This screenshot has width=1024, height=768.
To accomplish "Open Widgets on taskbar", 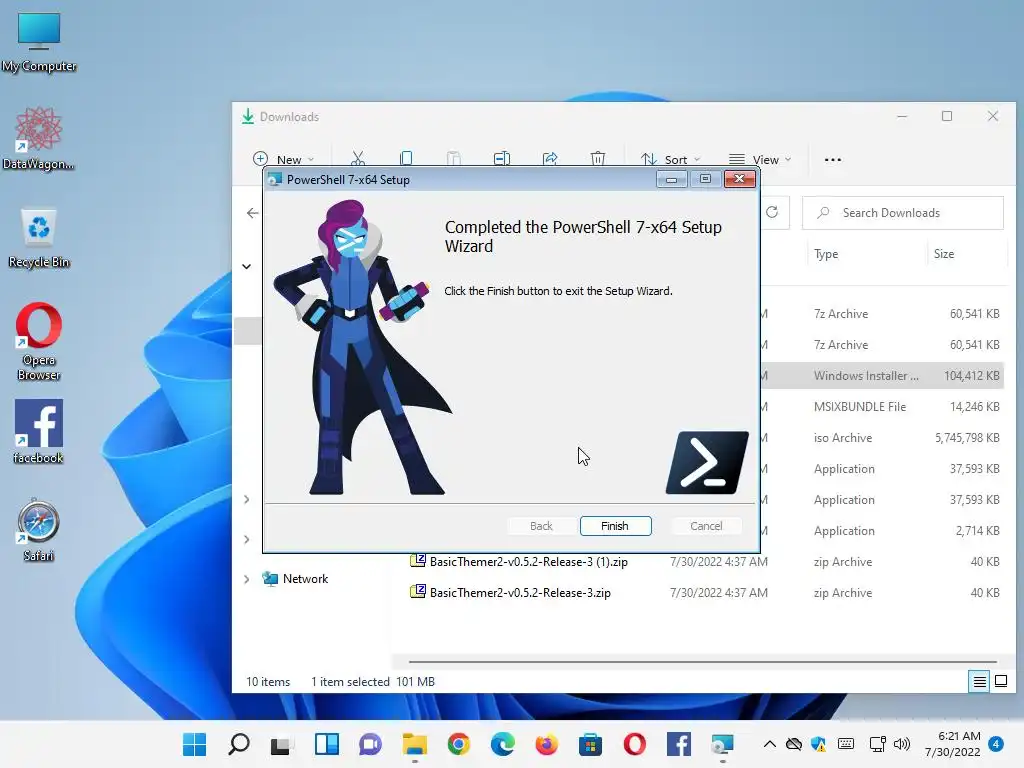I will tap(327, 744).
